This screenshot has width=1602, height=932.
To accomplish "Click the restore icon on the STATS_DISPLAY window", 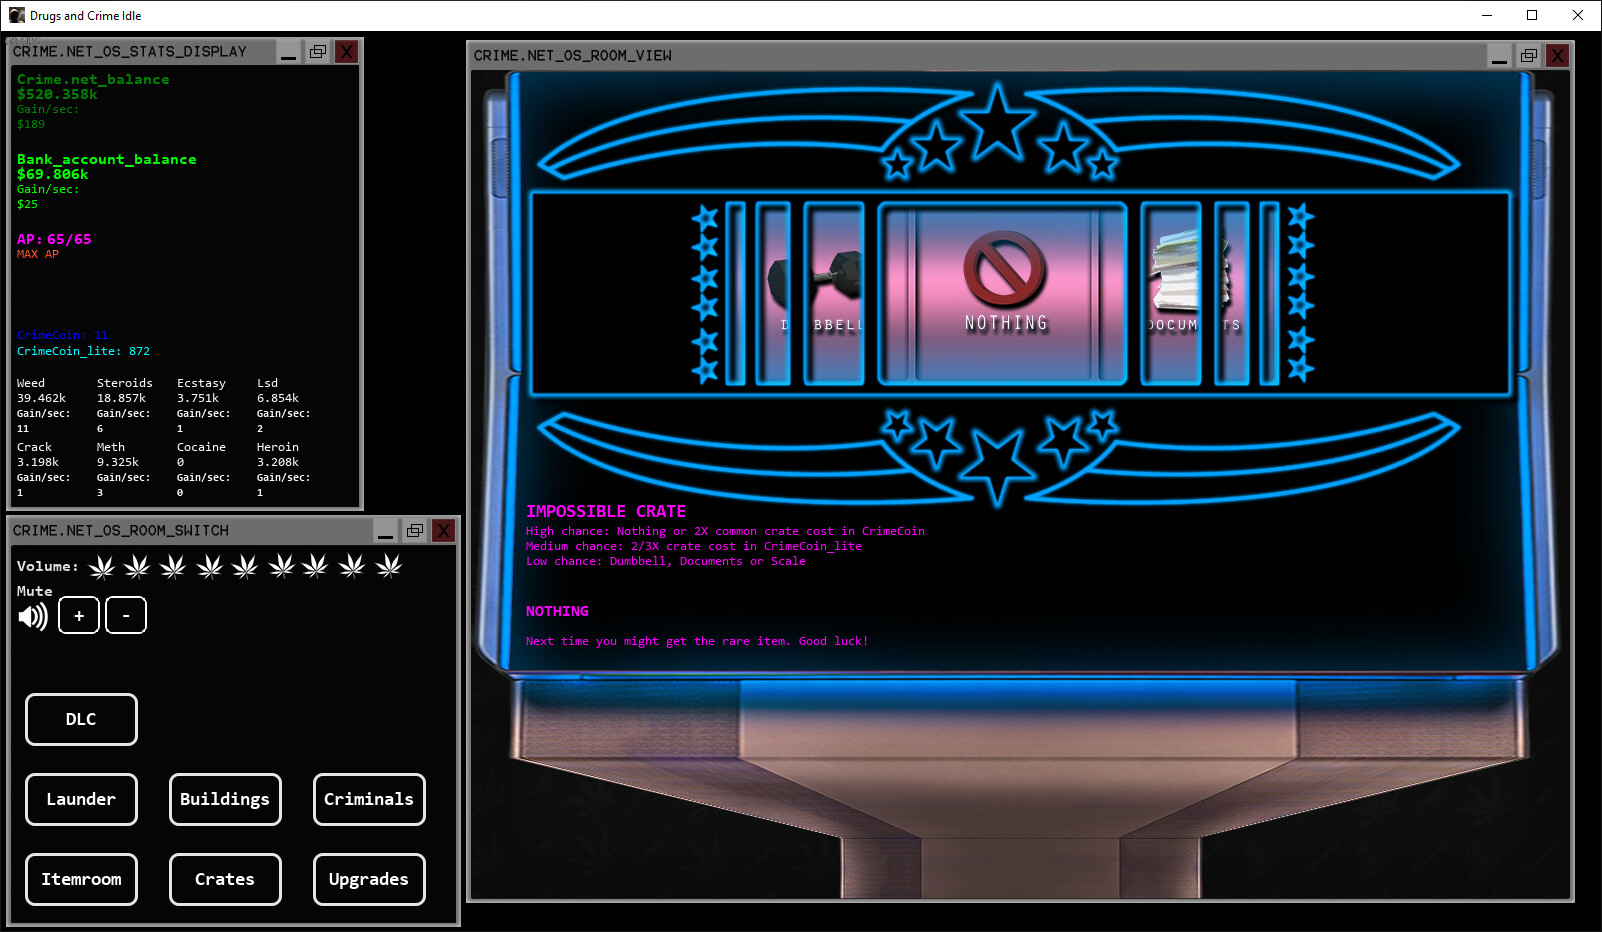I will tap(317, 51).
